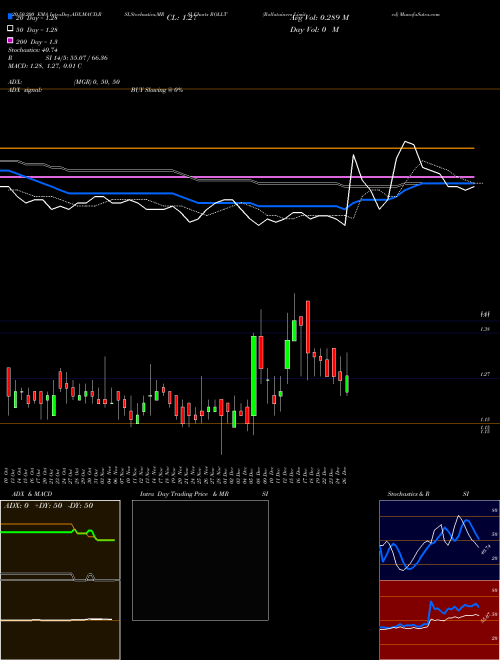Viewport: 500px width, 660px height.
Task: Click the RSI "14/3: 55.07 / 66.36" reading
Action: pyautogui.click(x=77, y=58)
